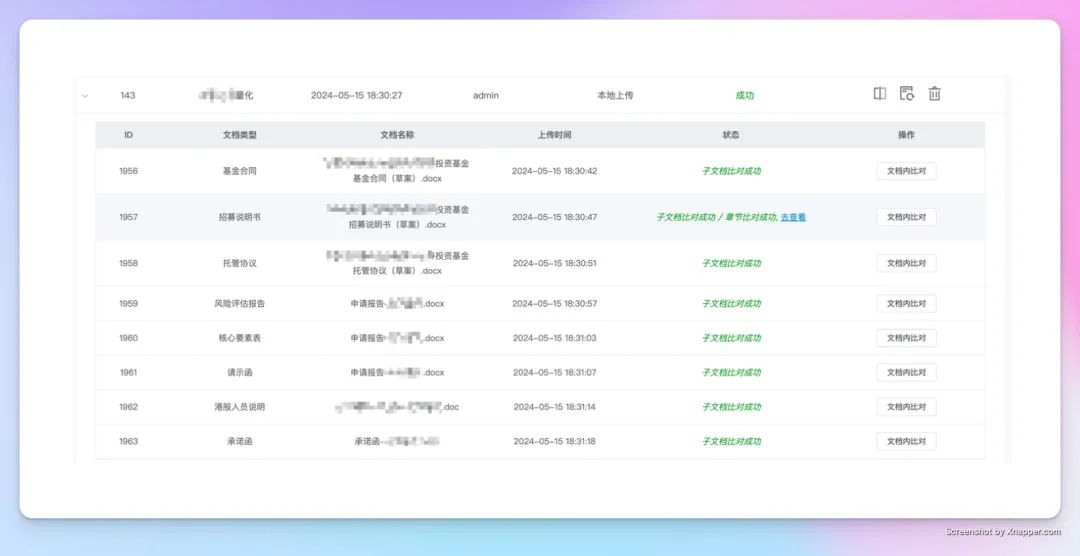This screenshot has height=556, width=1080.
Task: Click 文档内比对 for 请示函 row 1961
Action: (906, 372)
